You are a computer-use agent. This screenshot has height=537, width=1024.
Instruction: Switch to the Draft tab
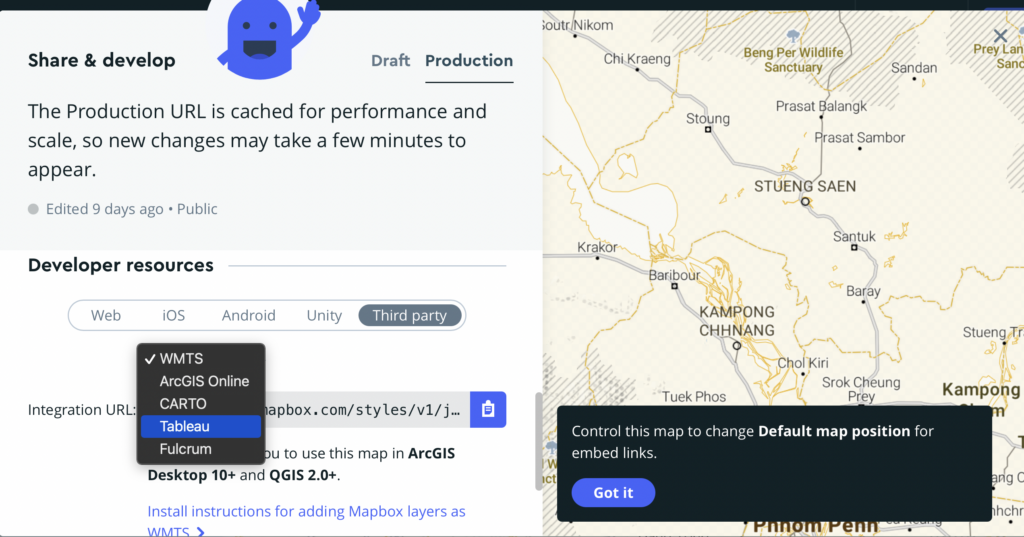coord(391,61)
